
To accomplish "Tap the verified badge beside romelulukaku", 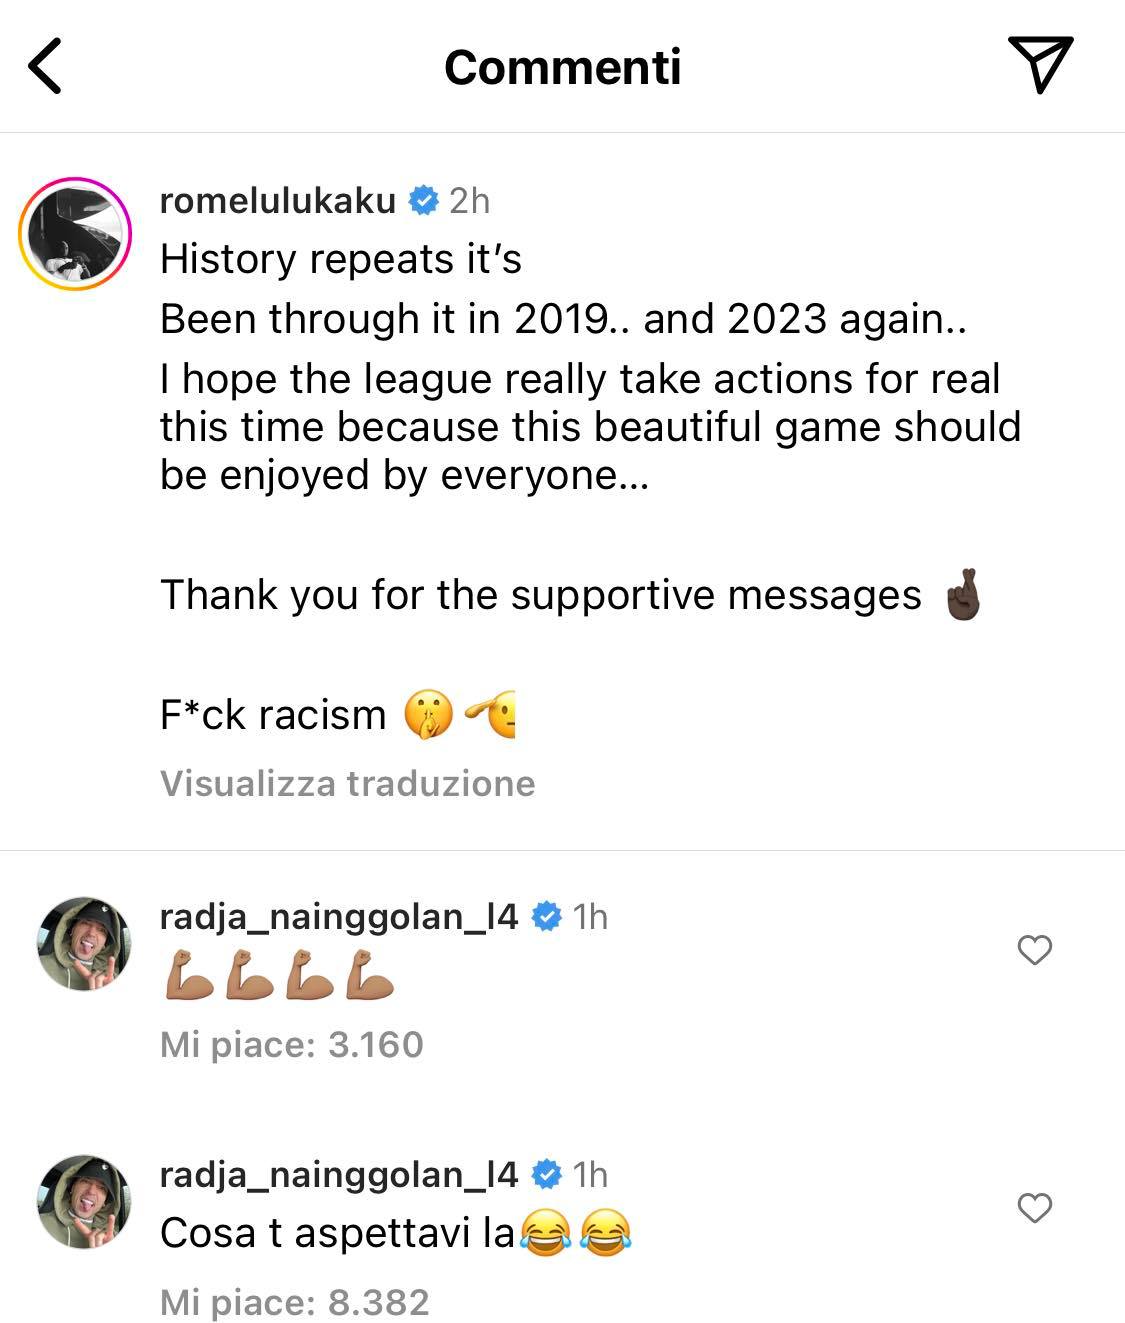I will (424, 201).
